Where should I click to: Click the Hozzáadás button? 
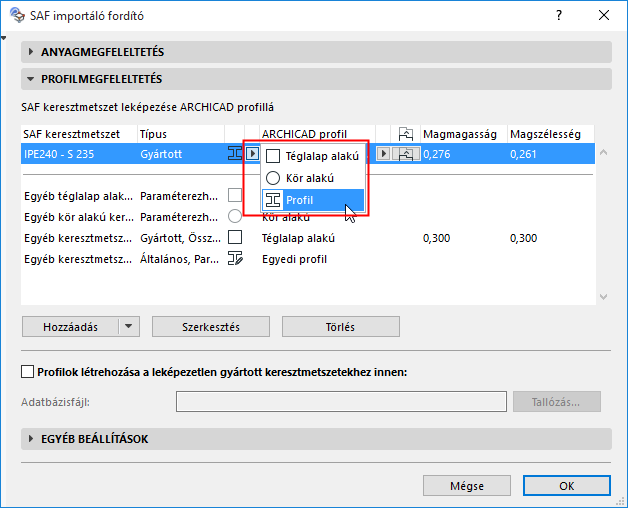pos(70,327)
